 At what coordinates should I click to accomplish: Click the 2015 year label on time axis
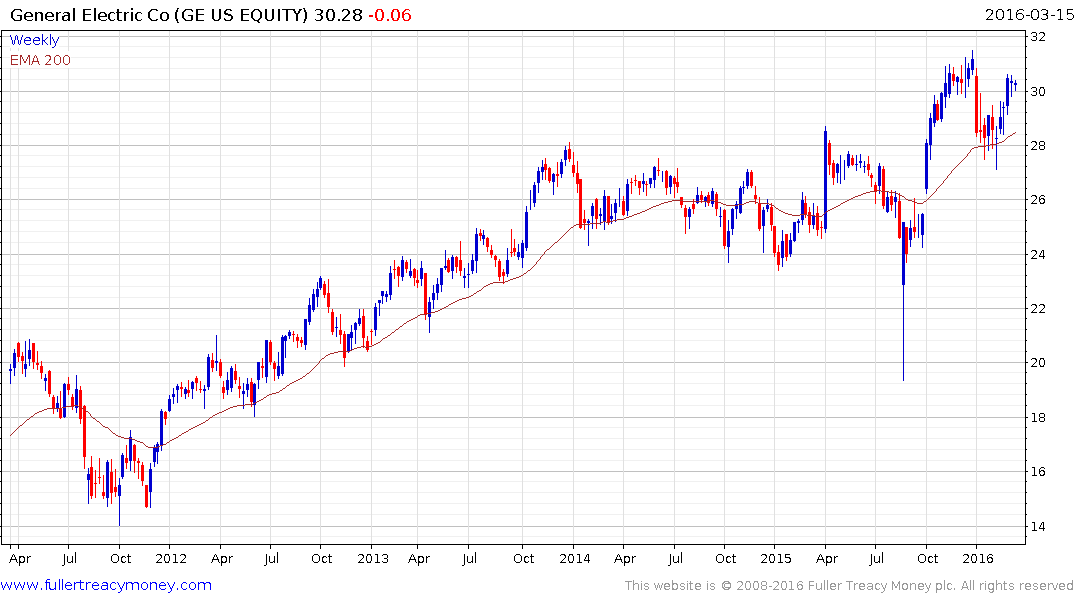[775, 558]
